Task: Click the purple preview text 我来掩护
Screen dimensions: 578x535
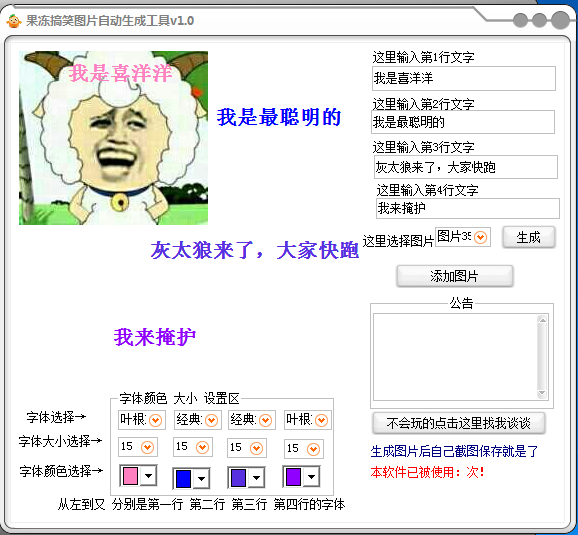Action: click(x=155, y=337)
